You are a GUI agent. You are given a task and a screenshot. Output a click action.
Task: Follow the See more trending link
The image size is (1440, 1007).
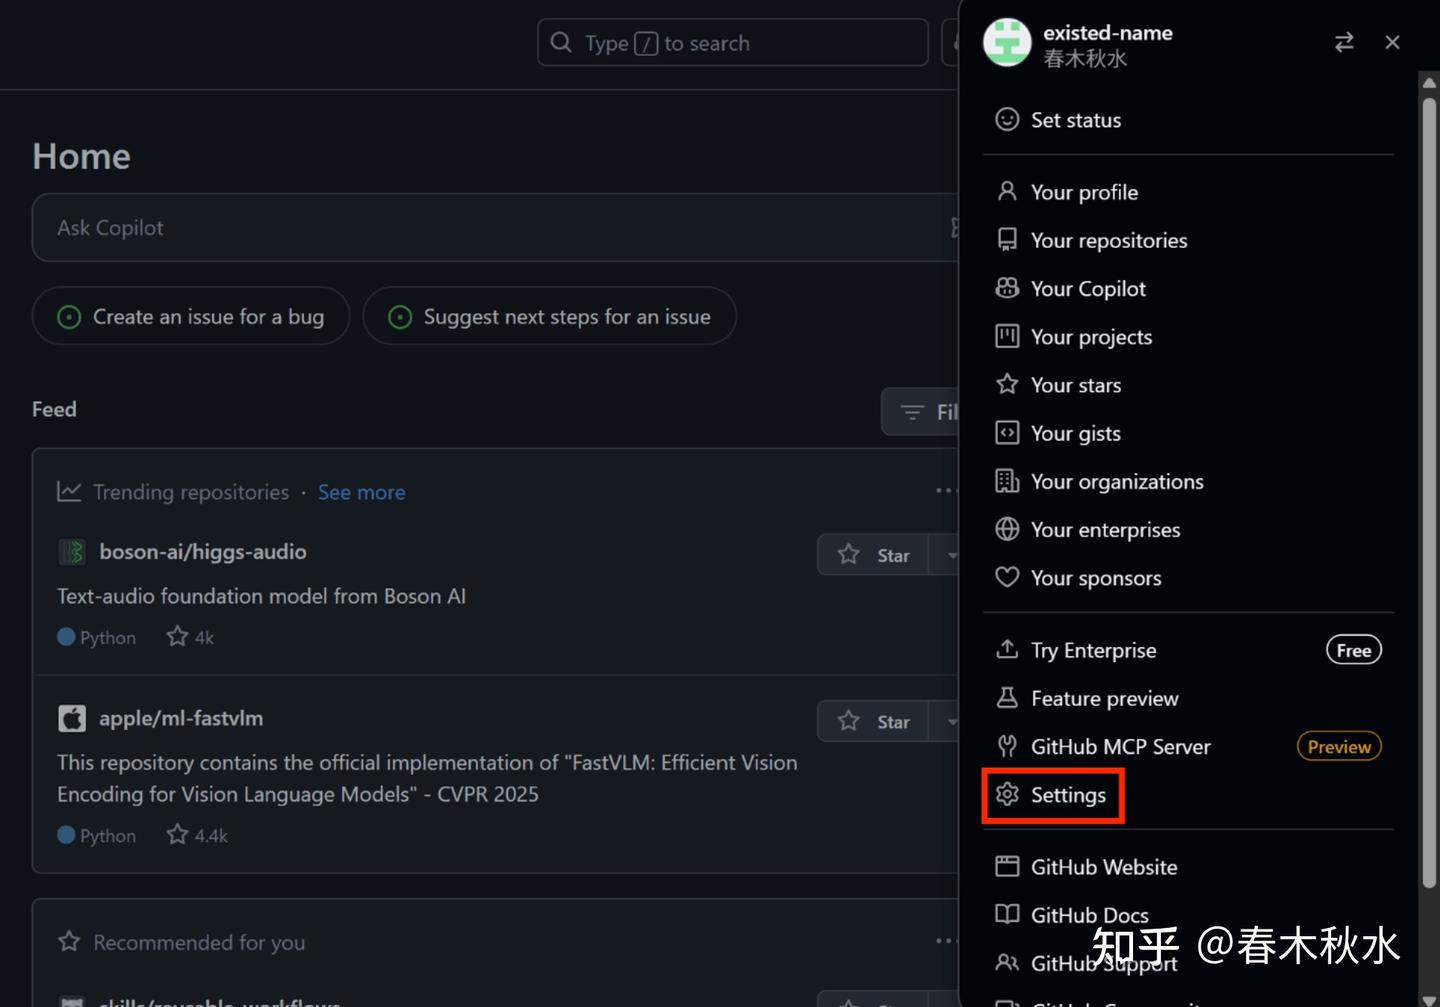pyautogui.click(x=362, y=492)
